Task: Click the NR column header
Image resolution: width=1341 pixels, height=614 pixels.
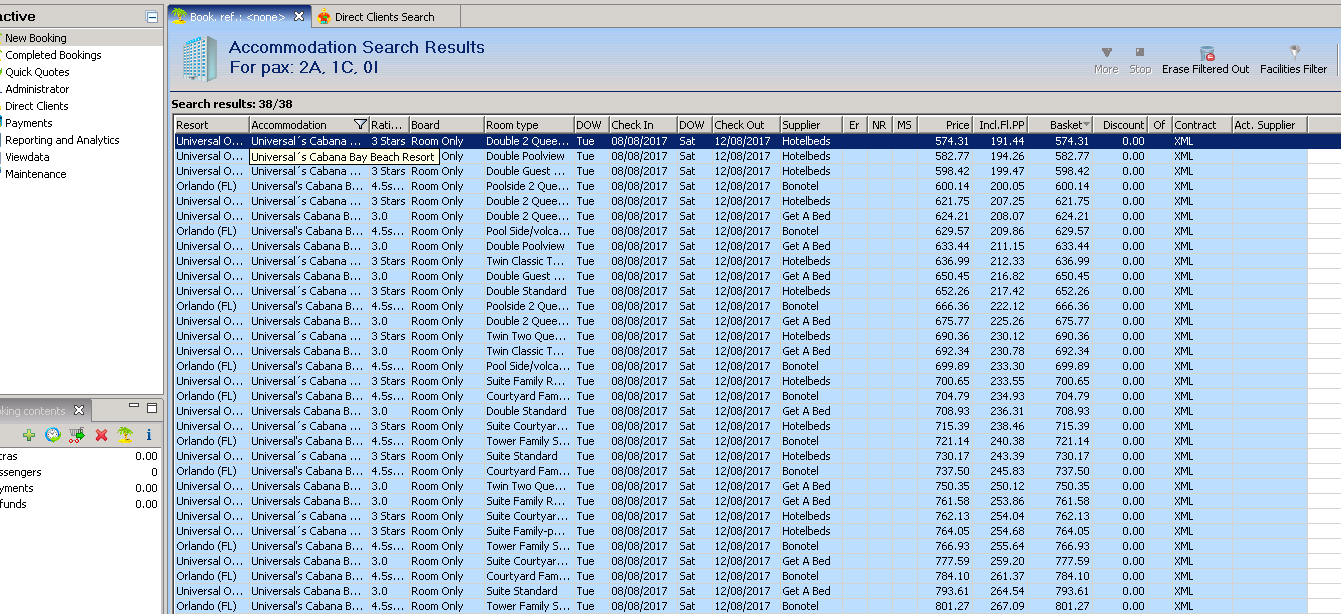Action: (879, 125)
